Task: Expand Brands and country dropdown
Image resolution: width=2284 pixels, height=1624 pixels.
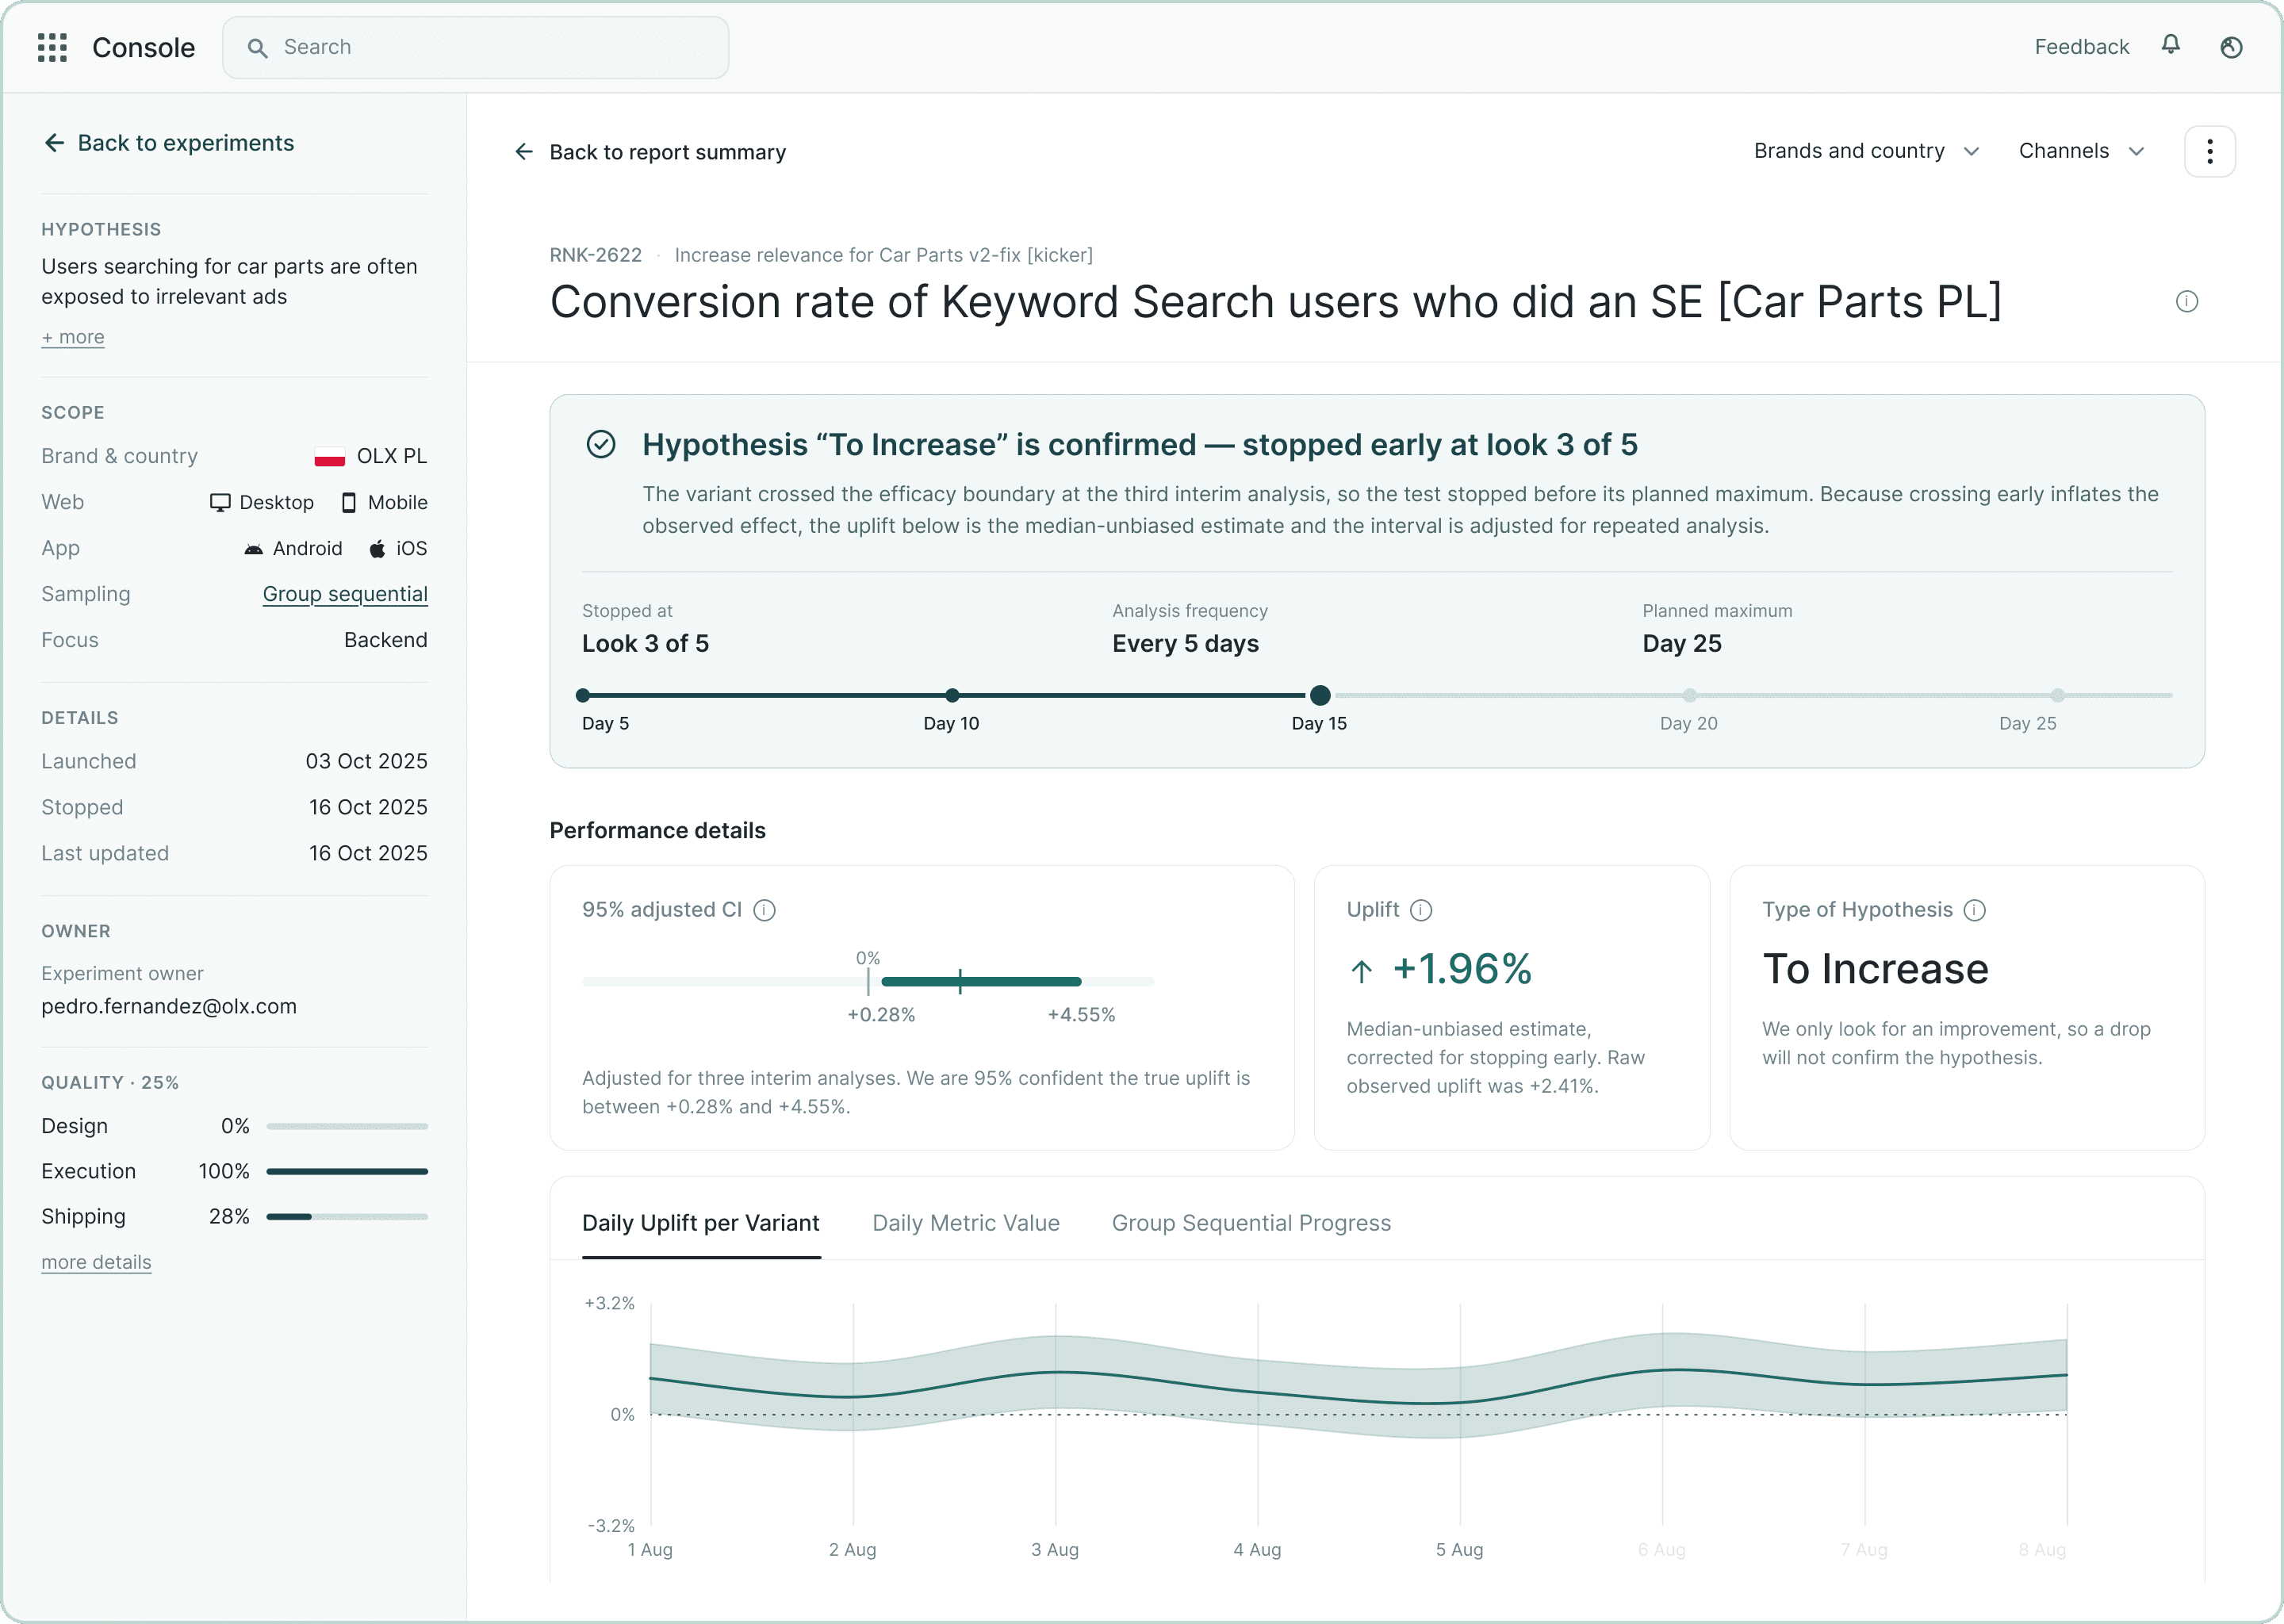Action: [1866, 151]
